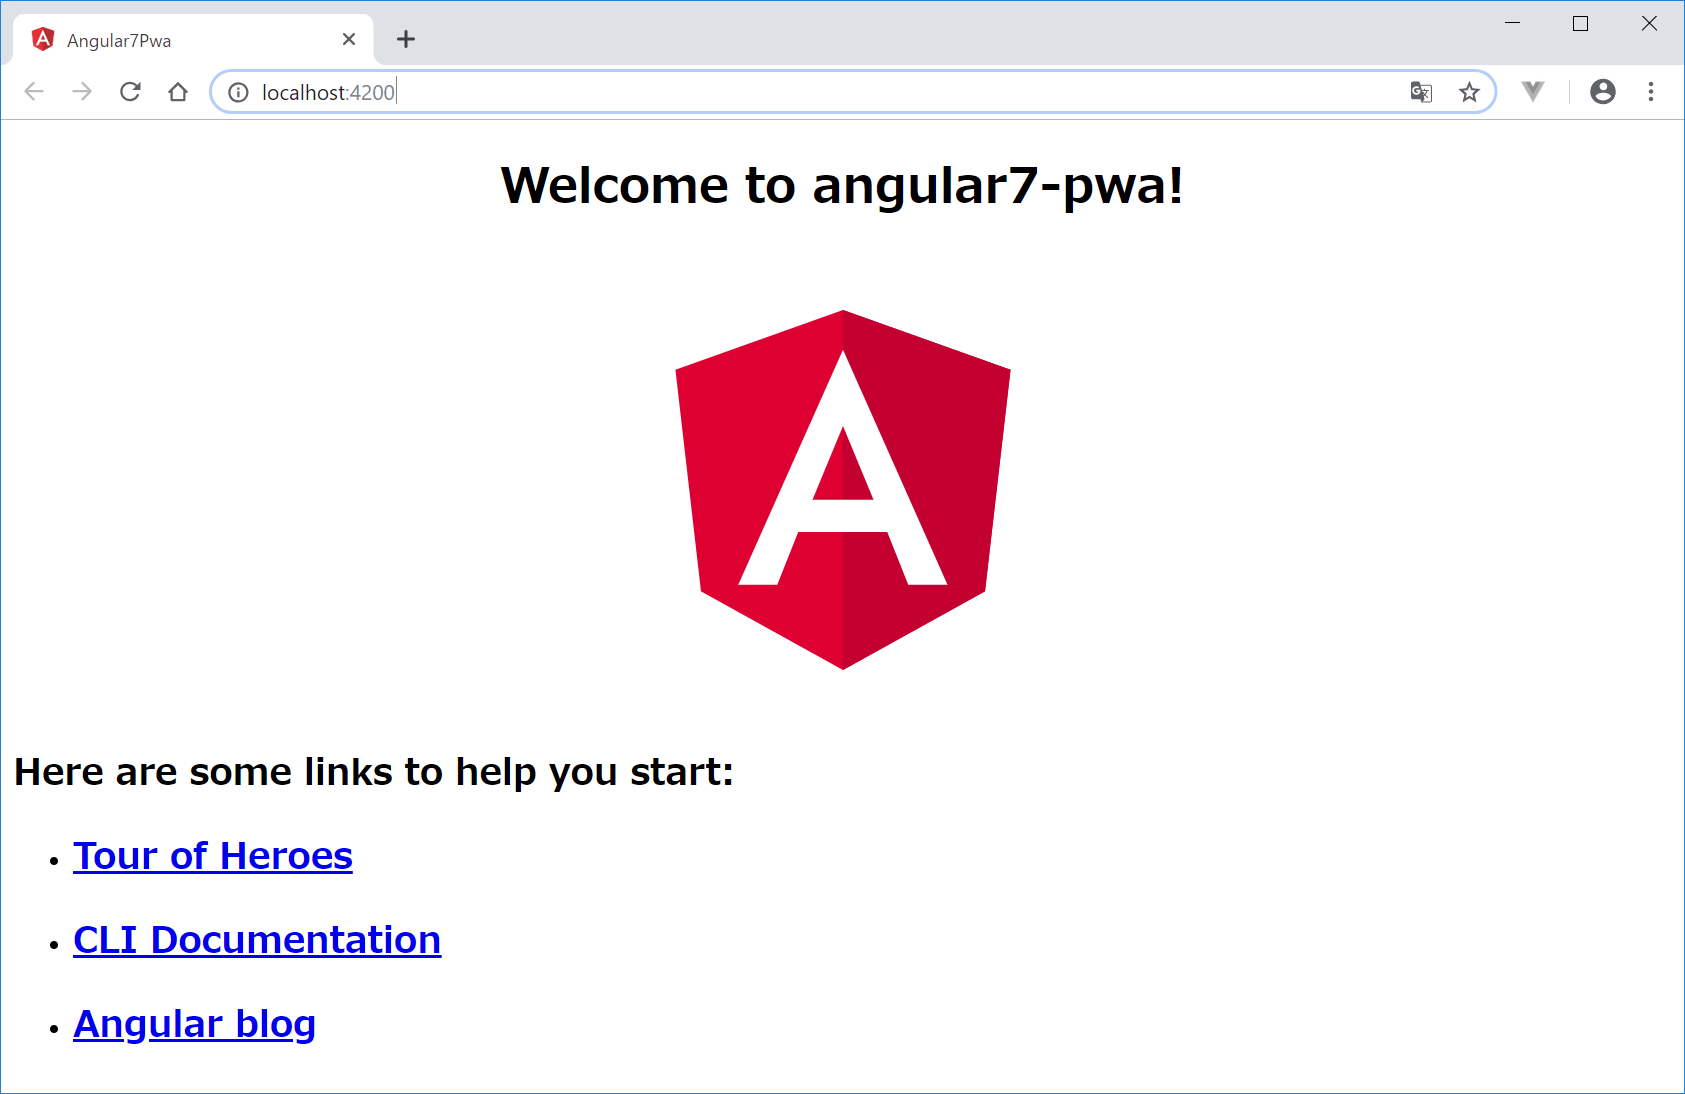Go to the home page icon
Screen dimensions: 1685x1094
(178, 92)
